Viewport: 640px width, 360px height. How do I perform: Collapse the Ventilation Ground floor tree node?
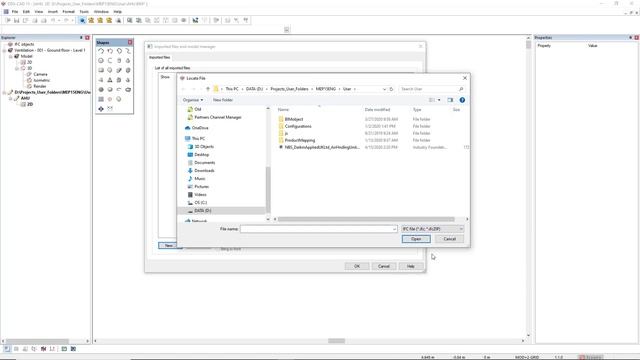pos(4,50)
